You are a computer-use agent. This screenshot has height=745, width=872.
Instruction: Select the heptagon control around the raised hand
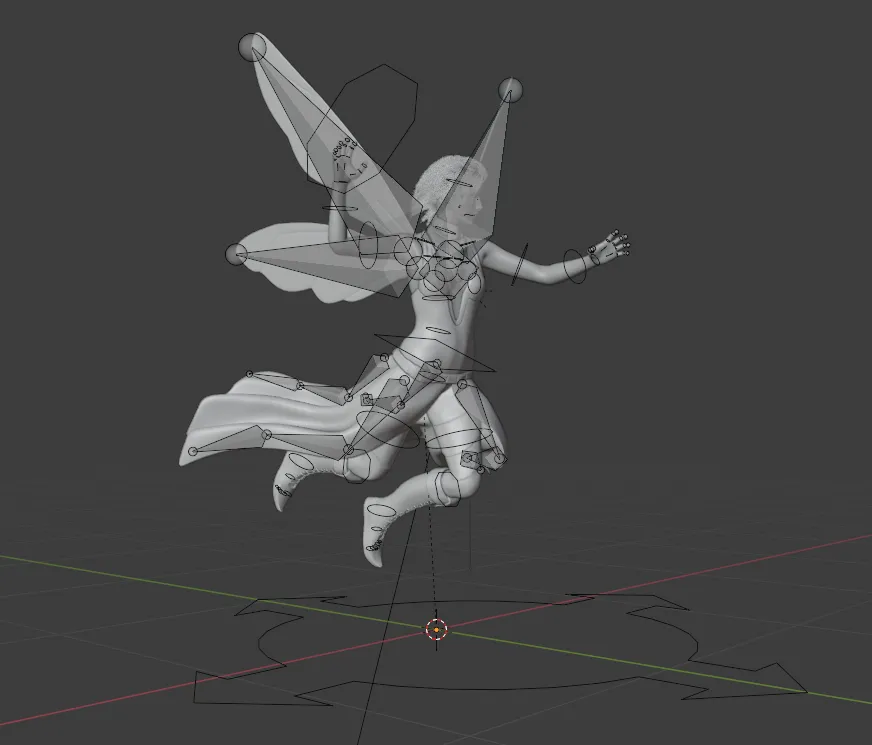[x=362, y=128]
